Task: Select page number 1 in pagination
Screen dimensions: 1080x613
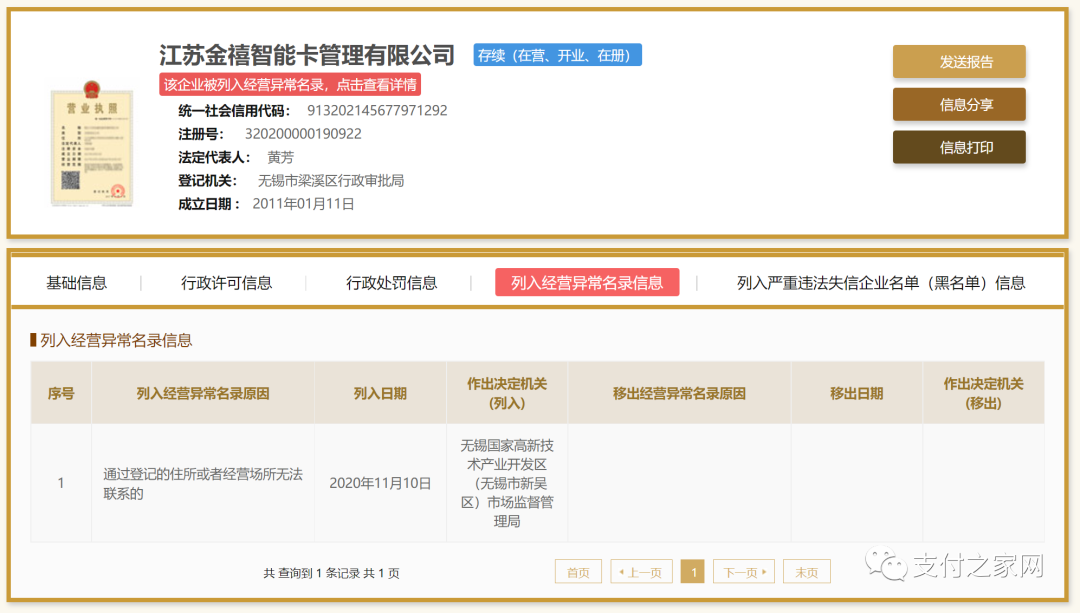Action: (x=693, y=572)
